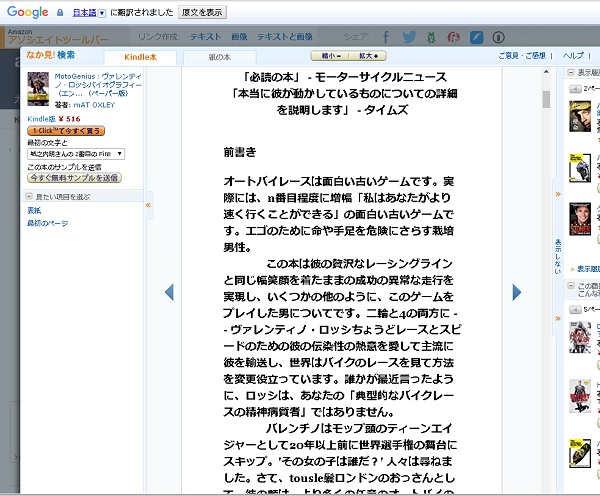Click the 拡大 zoom in button
This screenshot has width=600, height=496.
pos(369,57)
